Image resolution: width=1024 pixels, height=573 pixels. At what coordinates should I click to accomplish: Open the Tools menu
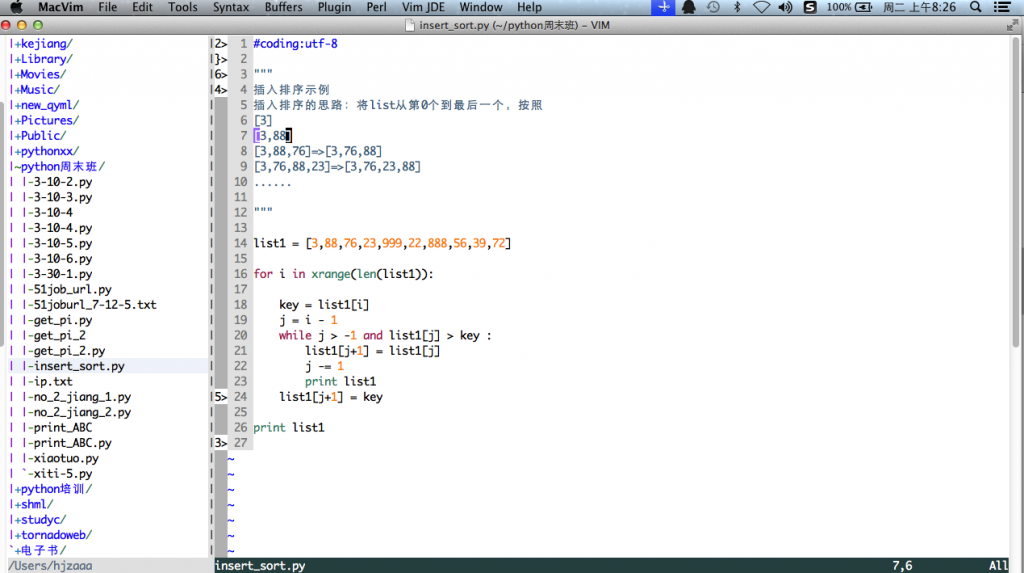(x=182, y=7)
